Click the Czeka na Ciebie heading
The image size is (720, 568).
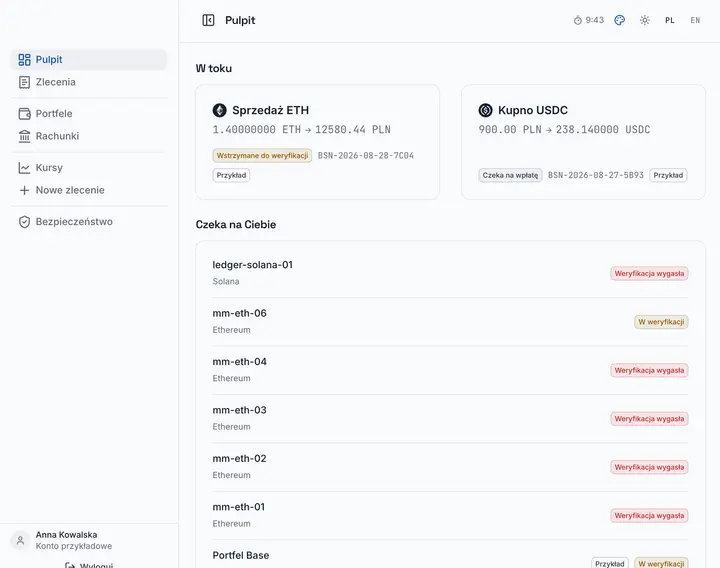(x=236, y=225)
